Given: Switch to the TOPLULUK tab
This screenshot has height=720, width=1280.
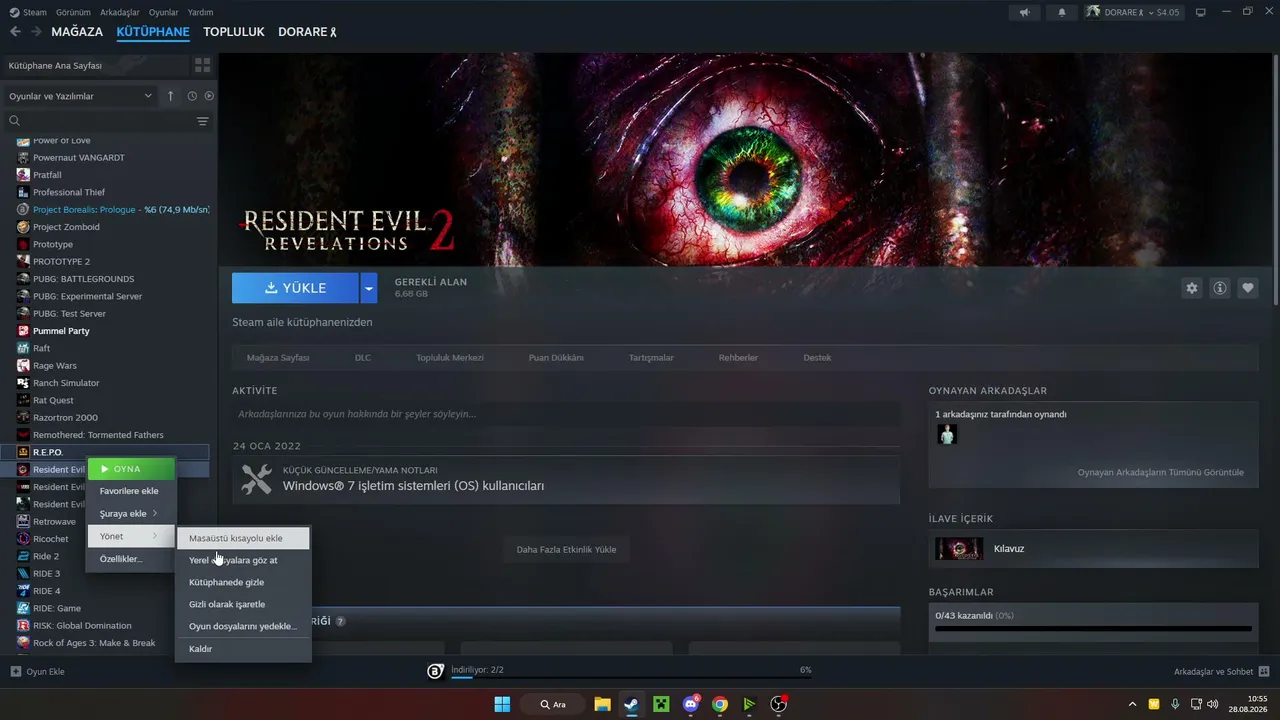Looking at the screenshot, I should 234,32.
